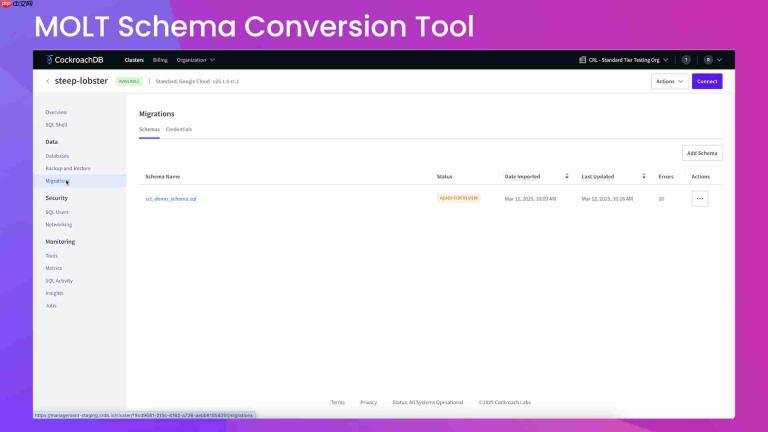Click the CockroachDB logo
Image resolution: width=768 pixels, height=432 pixels.
[x=74, y=60]
